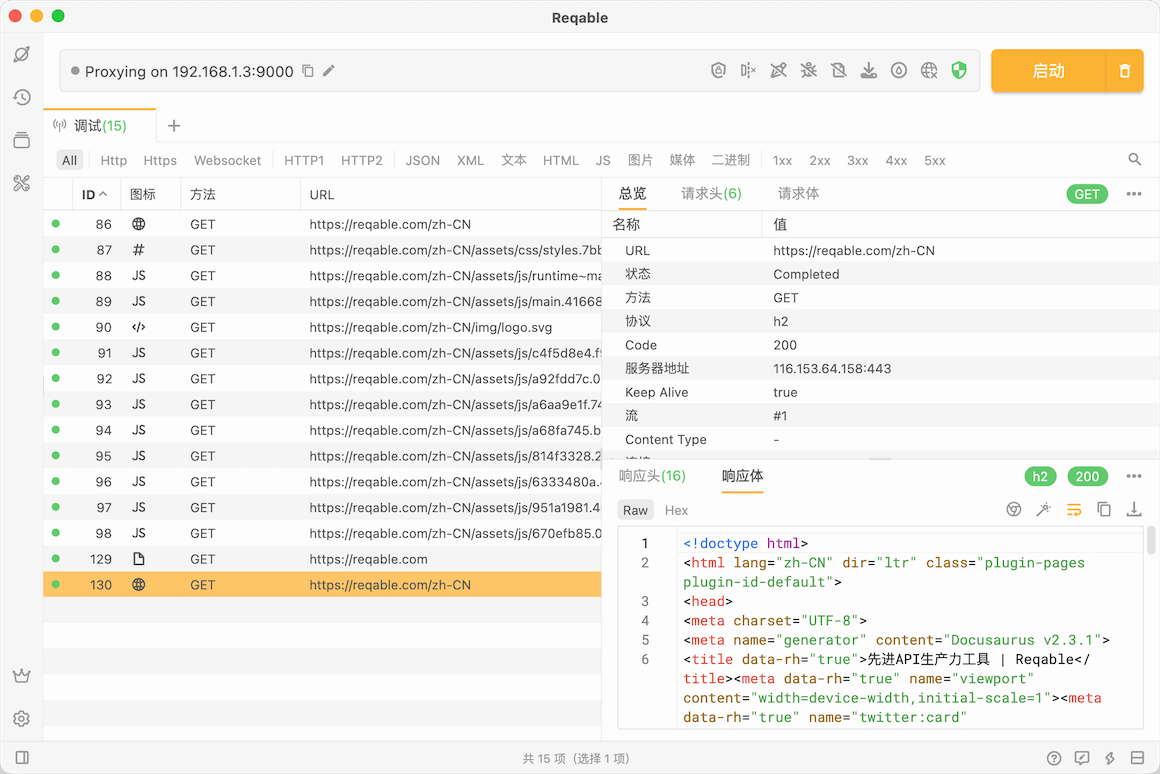Viewport: 1160px width, 774px height.
Task: Toggle system proxy globe icon
Action: (x=929, y=70)
